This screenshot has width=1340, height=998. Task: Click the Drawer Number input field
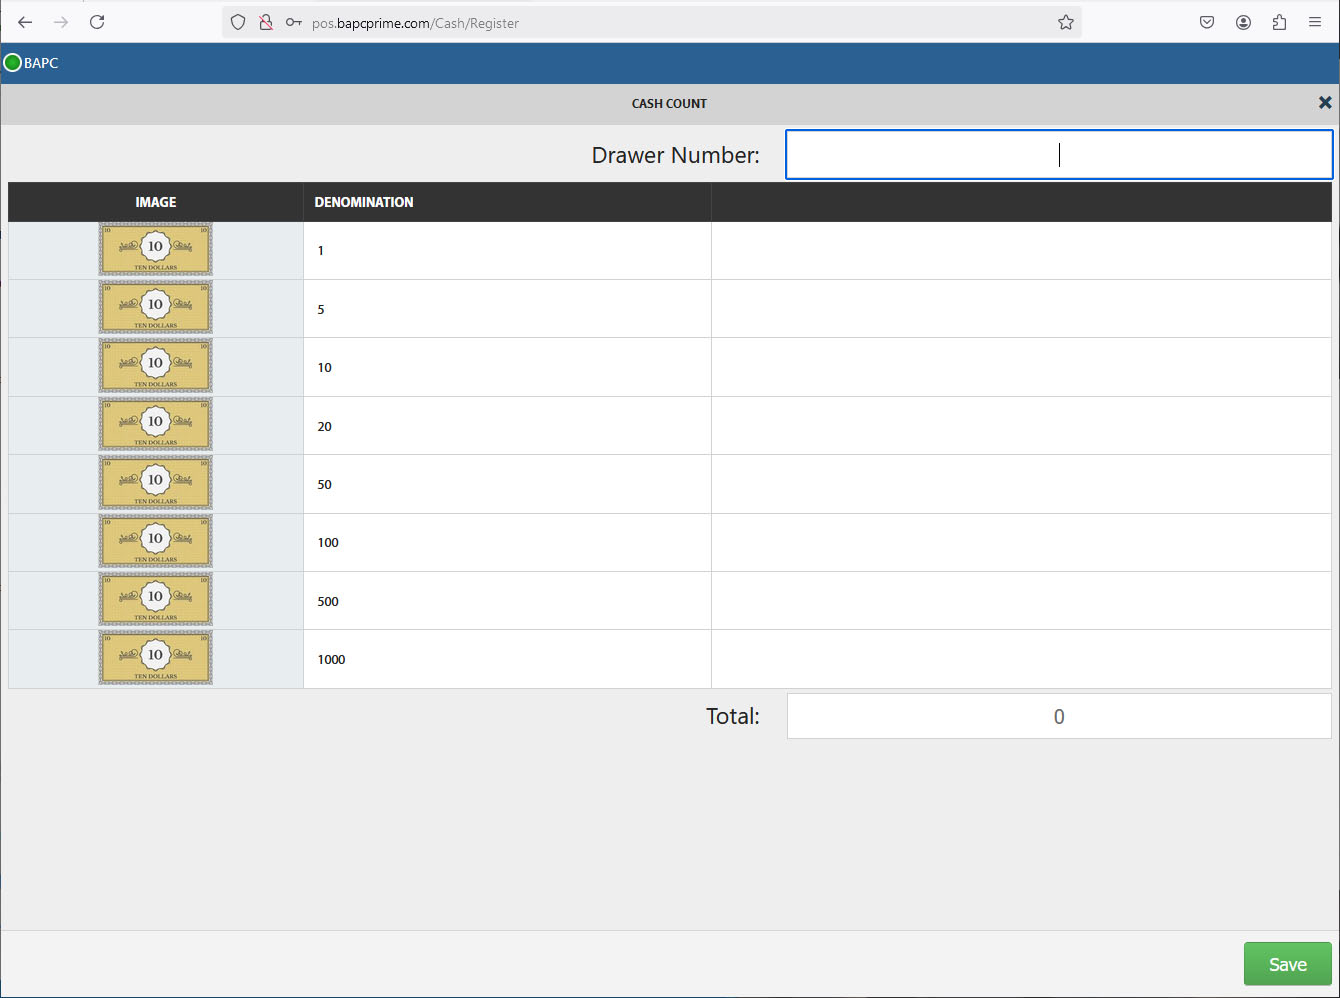click(1058, 155)
